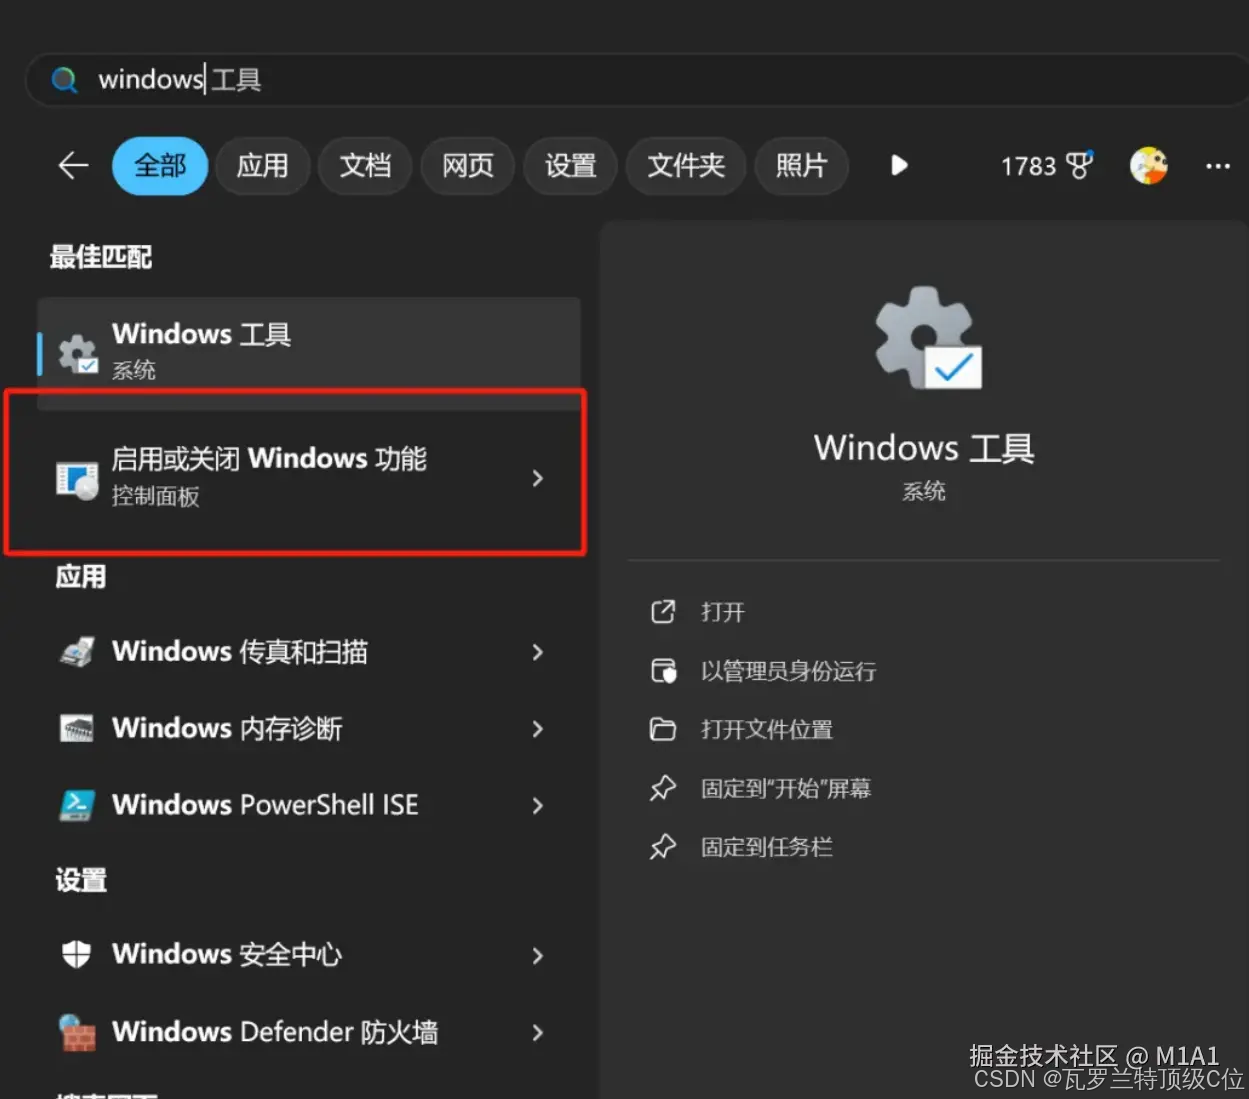1249x1099 pixels.
Task: Choose 以管理员身份运行 action
Action: pos(788,671)
